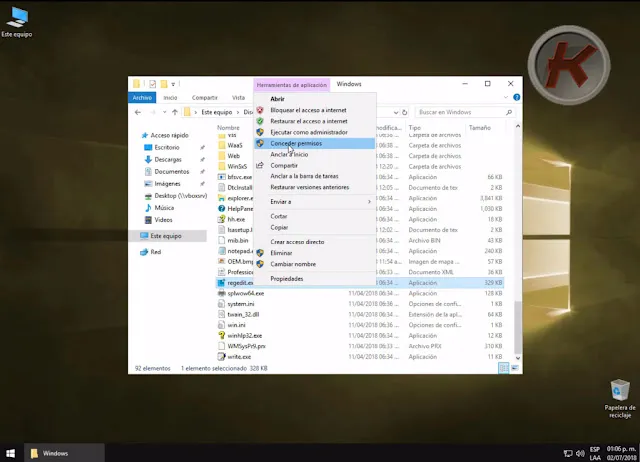This screenshot has height=462, width=640.
Task: Click Acceso rápido in navigation pane
Action: pos(169,135)
